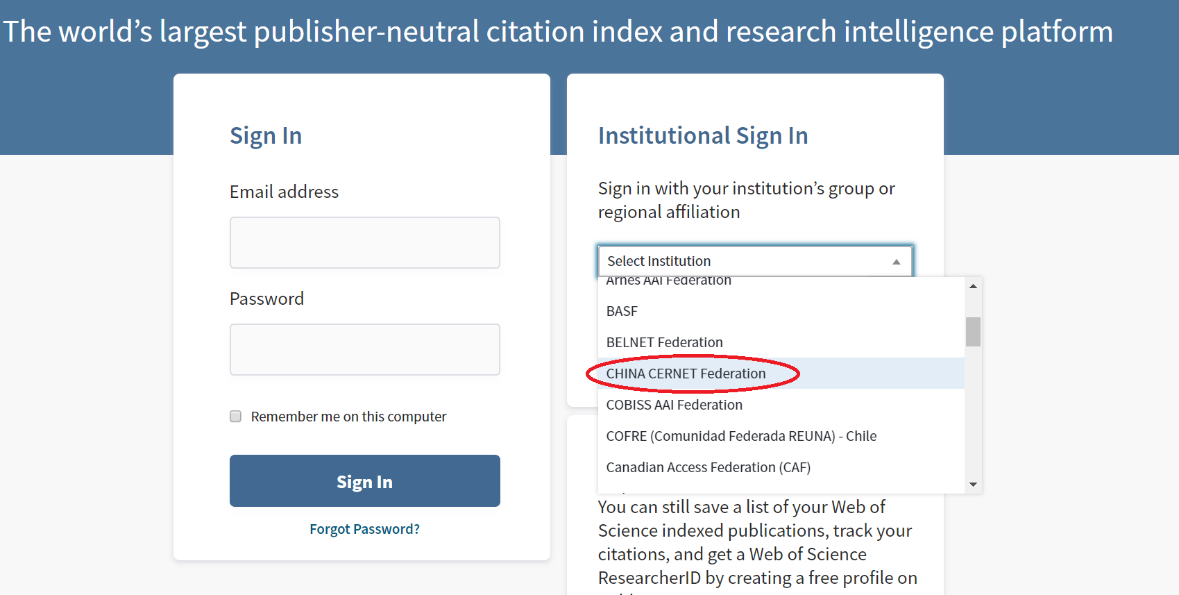Choose BELNET Federation option

click(664, 342)
